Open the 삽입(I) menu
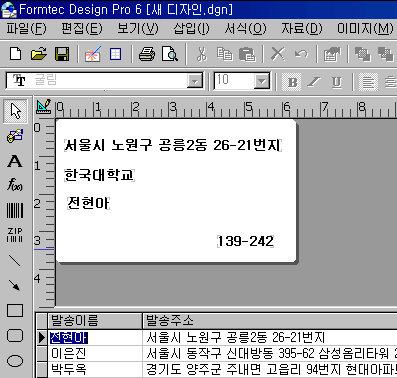This screenshot has width=397, height=378. click(x=192, y=28)
